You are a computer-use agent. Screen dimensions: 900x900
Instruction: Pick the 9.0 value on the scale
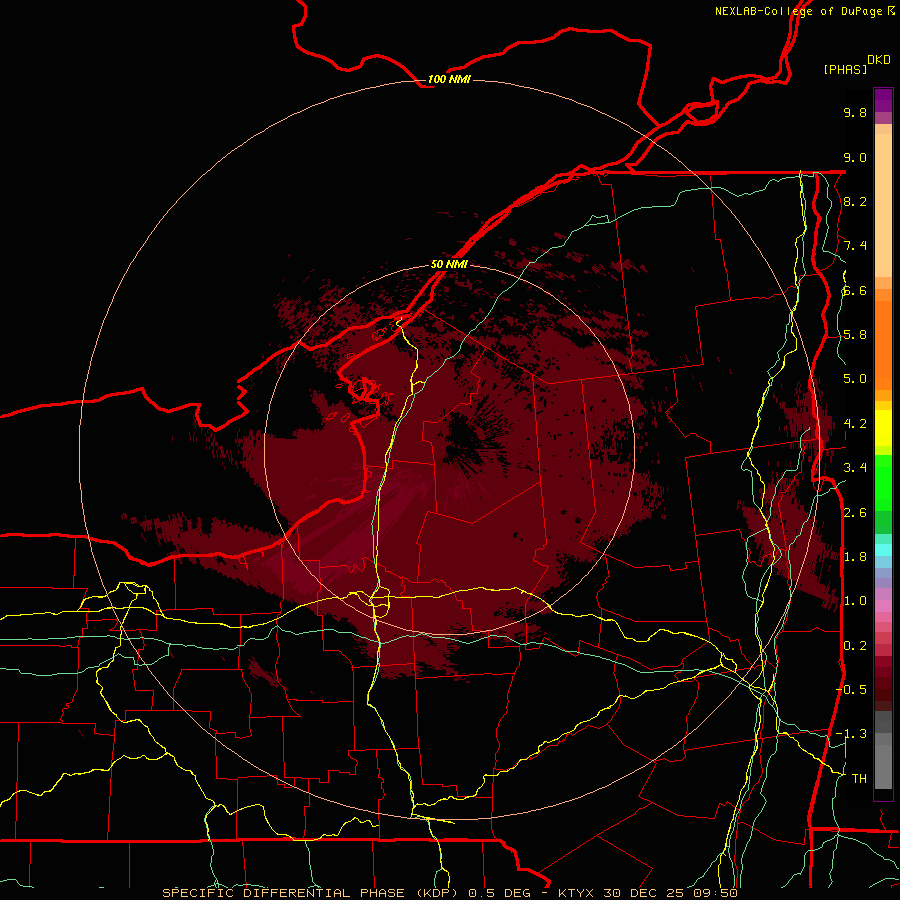(x=855, y=157)
